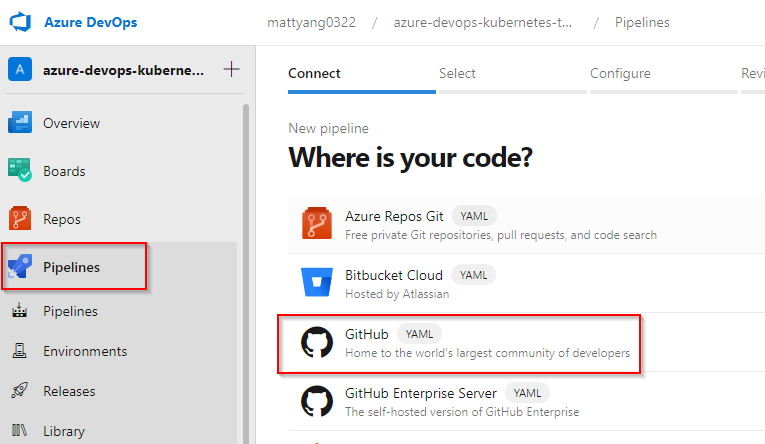Click the YAML badge next to Bitbucket Cloud
765x444 pixels.
coord(473,275)
